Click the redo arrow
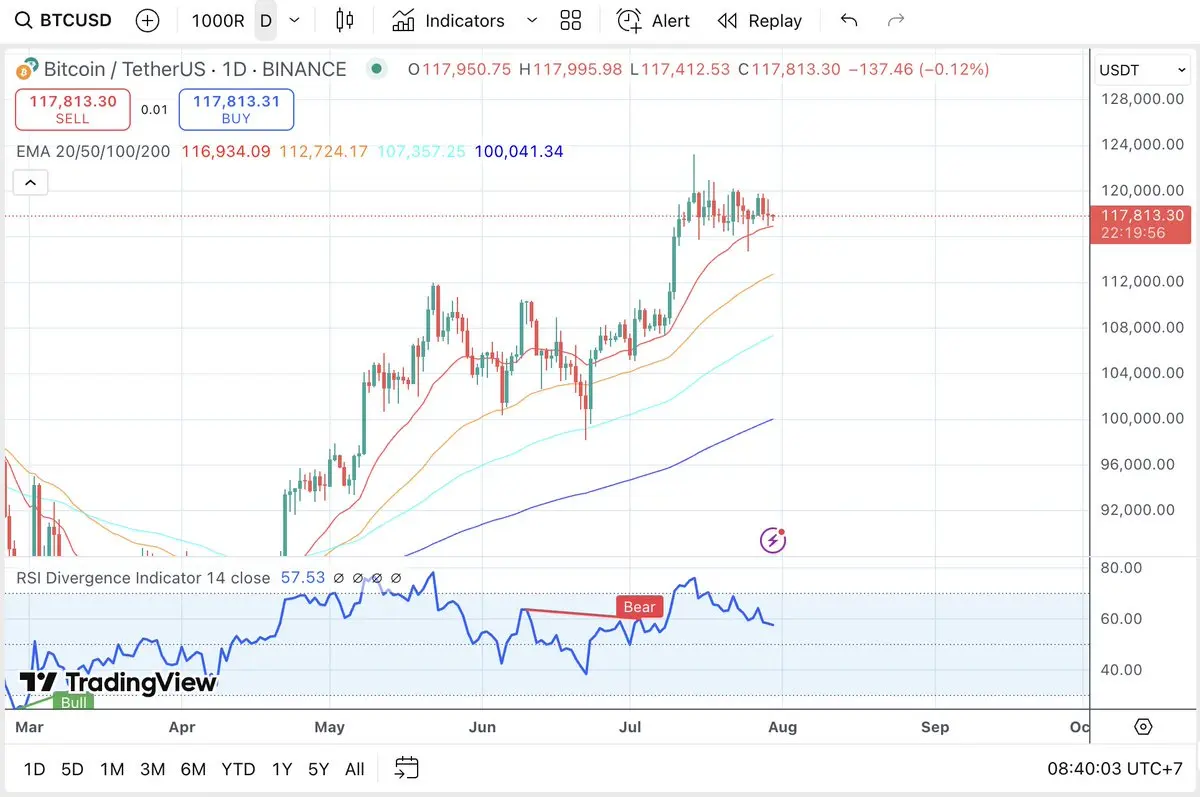This screenshot has width=1200, height=797. [x=896, y=20]
